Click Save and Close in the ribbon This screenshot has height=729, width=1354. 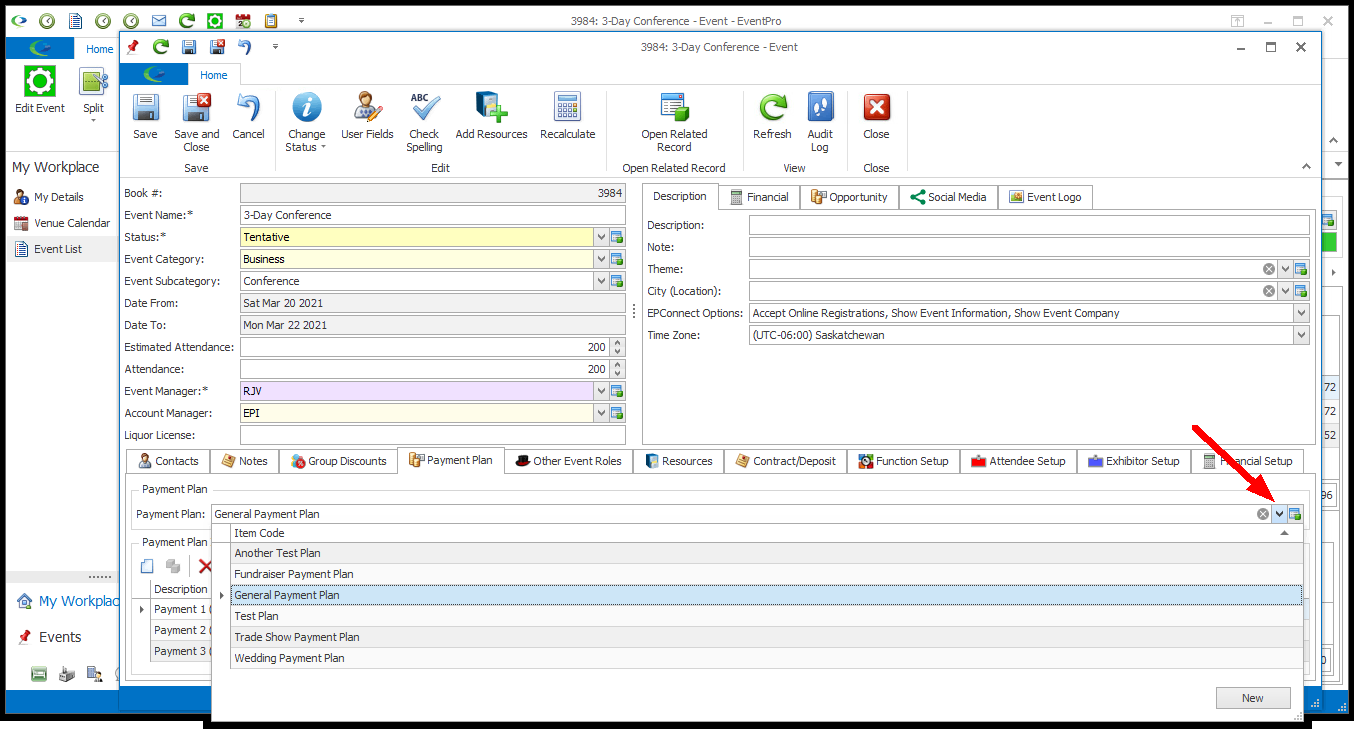[196, 122]
